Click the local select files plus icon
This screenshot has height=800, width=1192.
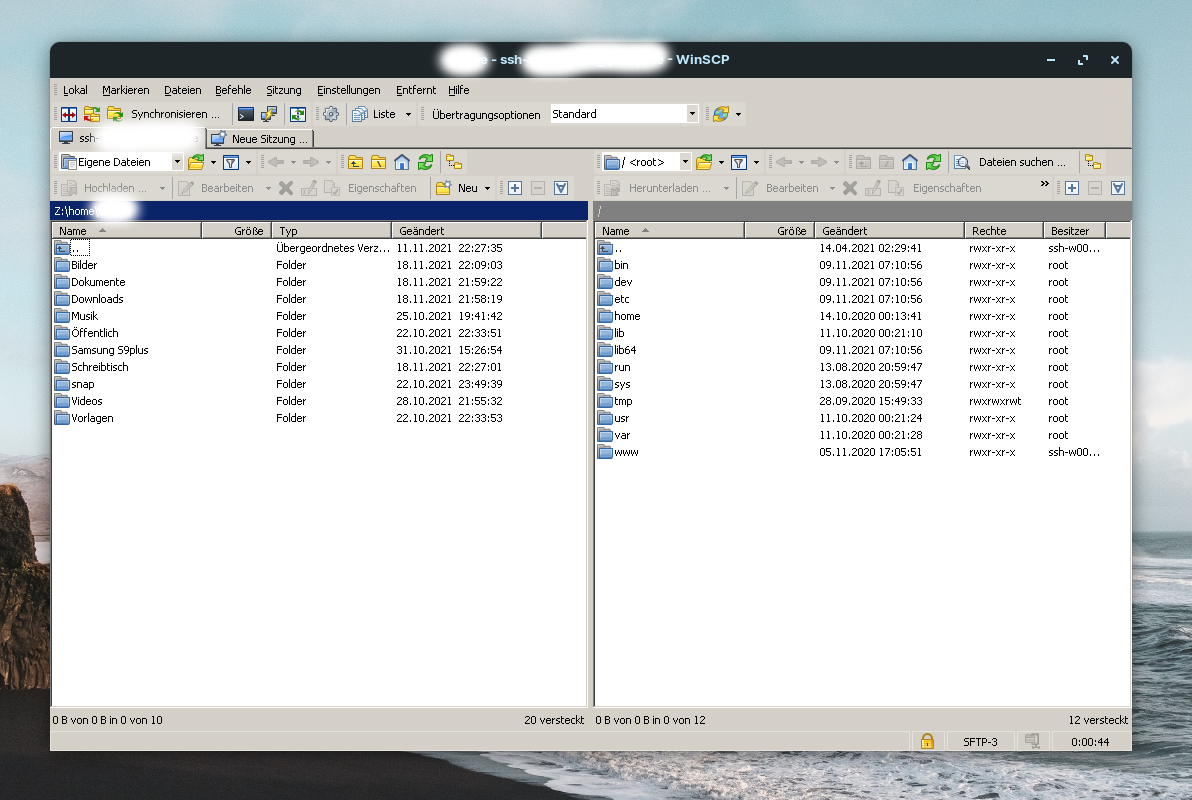(515, 188)
